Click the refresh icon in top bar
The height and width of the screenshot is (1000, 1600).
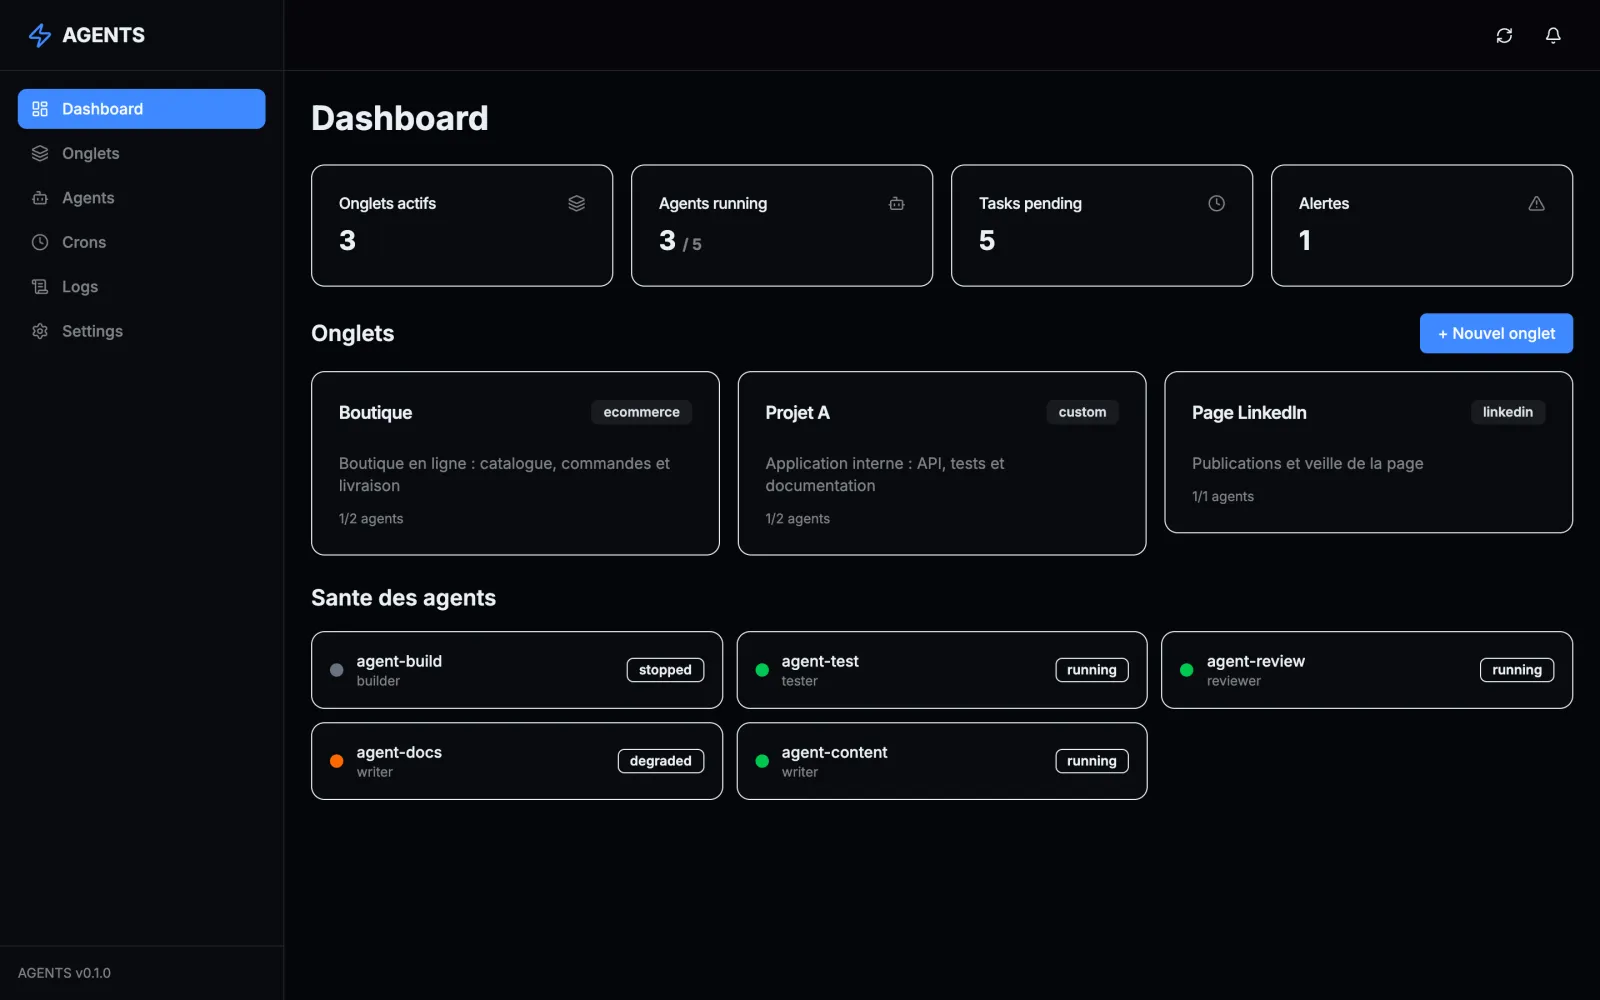1504,35
